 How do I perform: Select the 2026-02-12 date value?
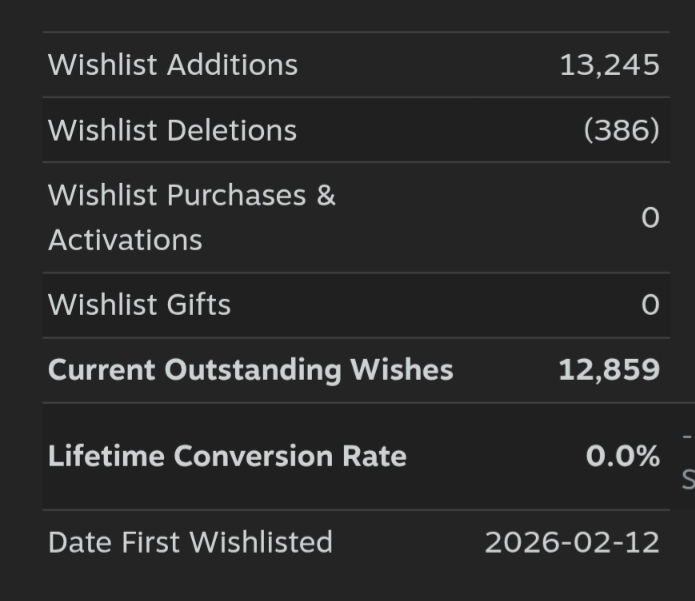tap(572, 542)
